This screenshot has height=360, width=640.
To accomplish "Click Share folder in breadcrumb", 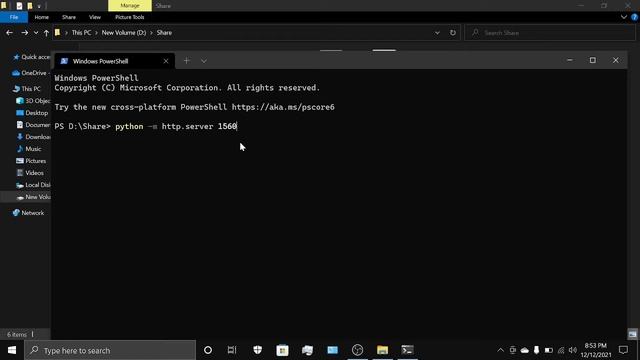I will (164, 33).
